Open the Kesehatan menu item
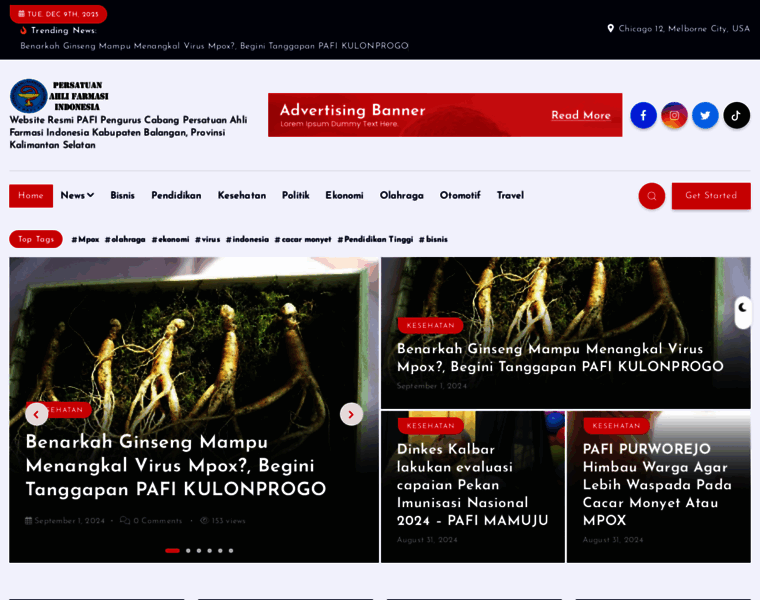This screenshot has width=760, height=600. pyautogui.click(x=241, y=195)
